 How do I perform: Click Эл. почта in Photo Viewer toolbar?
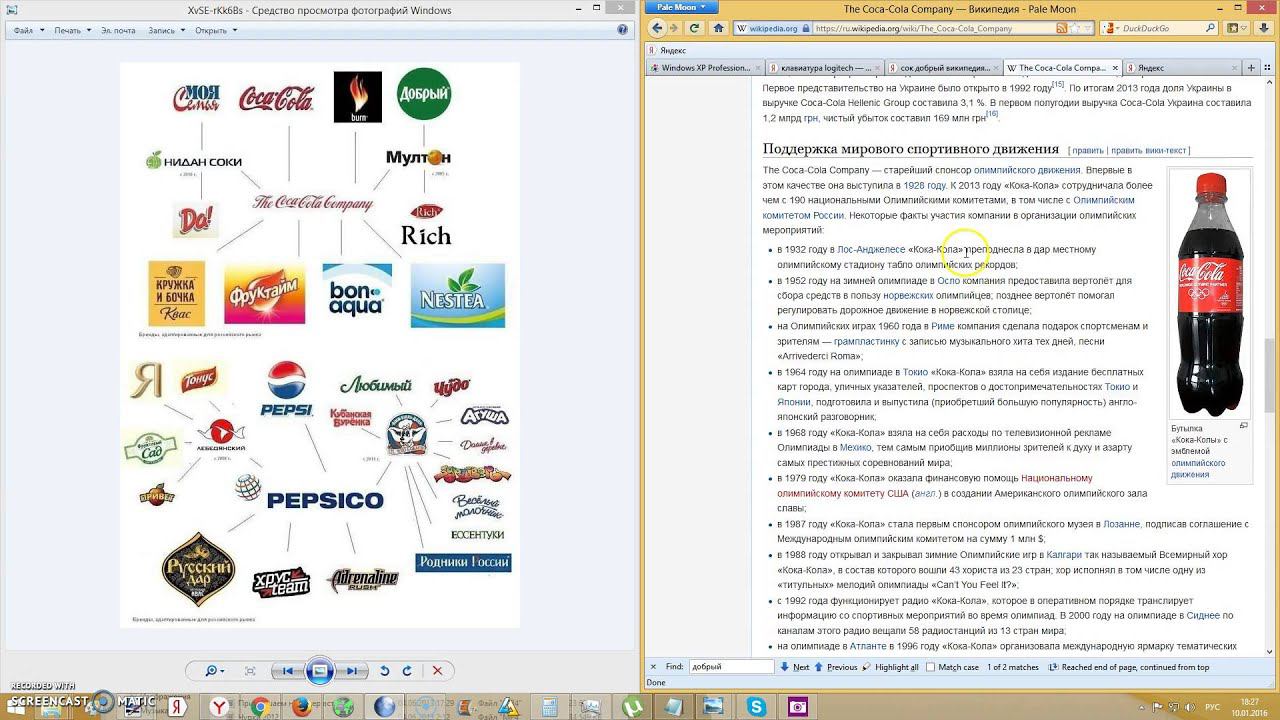[118, 30]
